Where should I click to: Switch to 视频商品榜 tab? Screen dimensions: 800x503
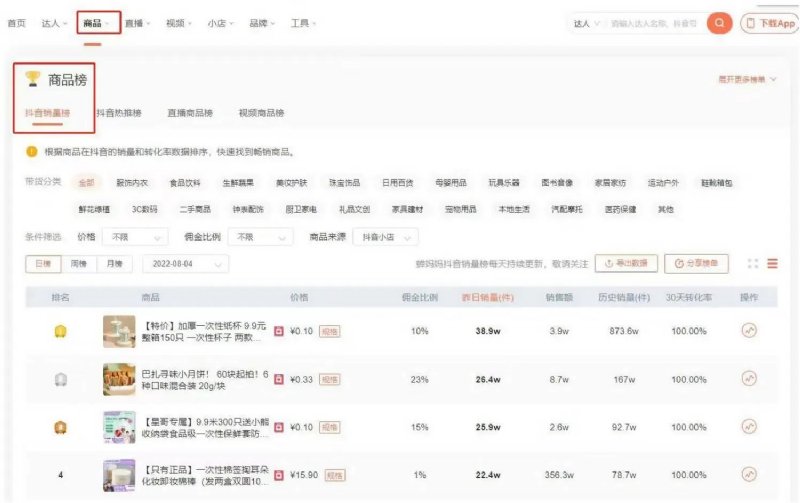[261, 113]
